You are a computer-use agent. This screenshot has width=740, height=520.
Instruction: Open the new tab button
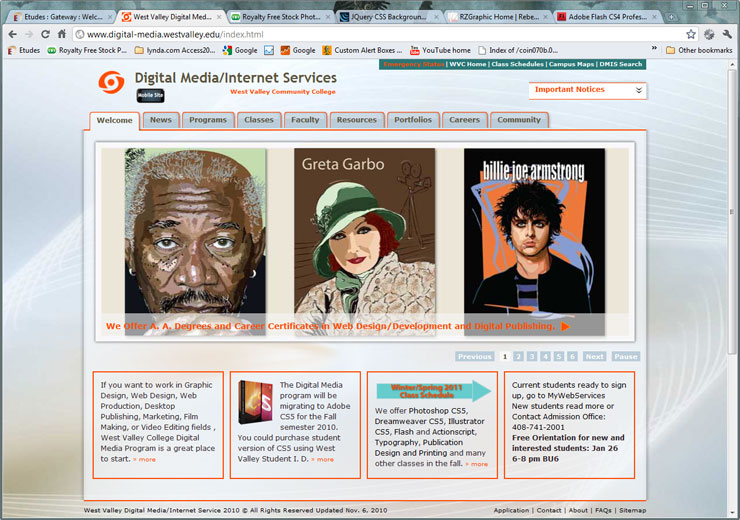[x=671, y=17]
